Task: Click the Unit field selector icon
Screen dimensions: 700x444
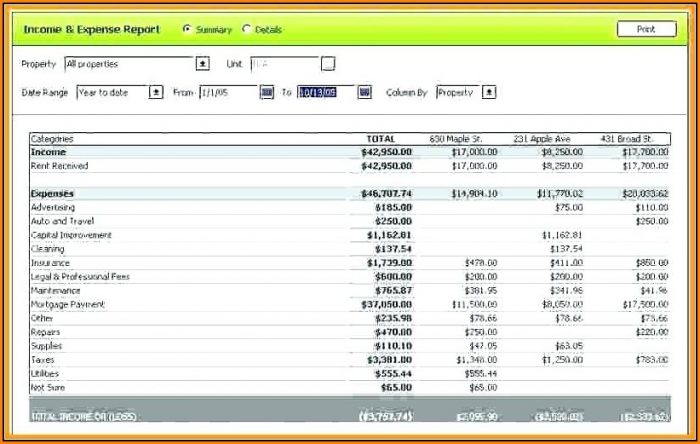Action: click(x=327, y=64)
